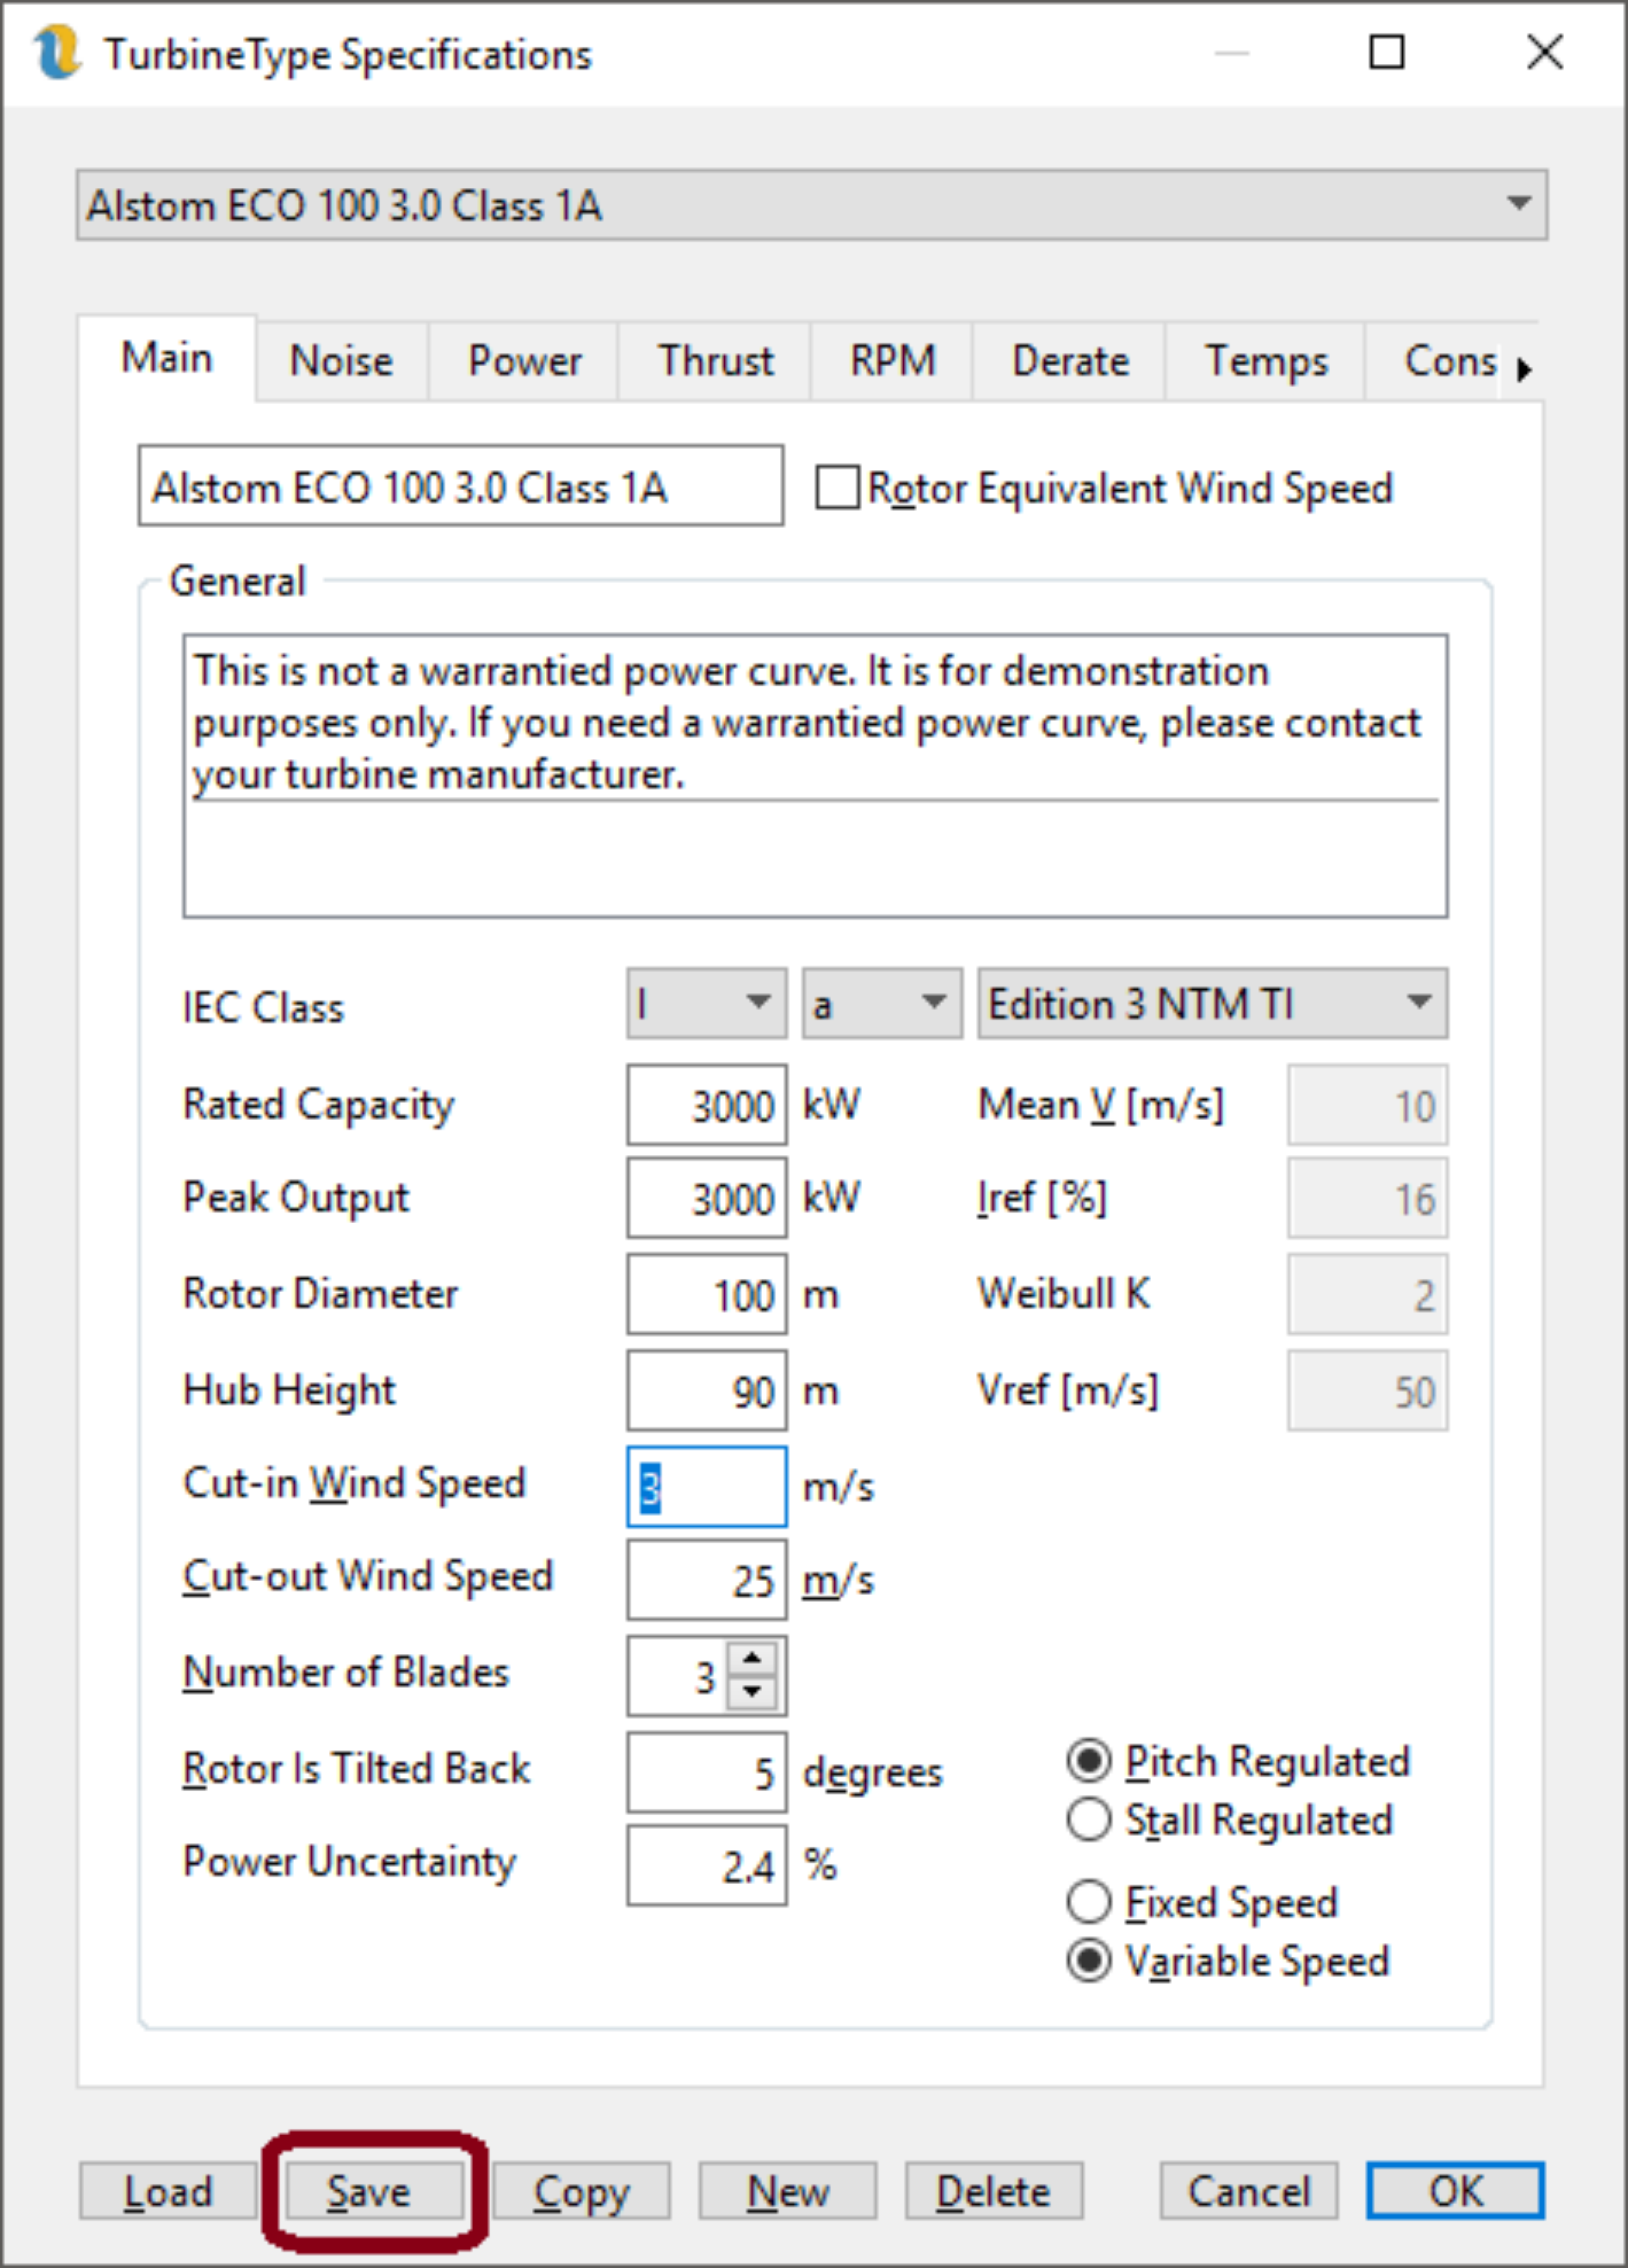Click the Hub Height input field
Screen dimensions: 1628x2268
[x=706, y=1390]
